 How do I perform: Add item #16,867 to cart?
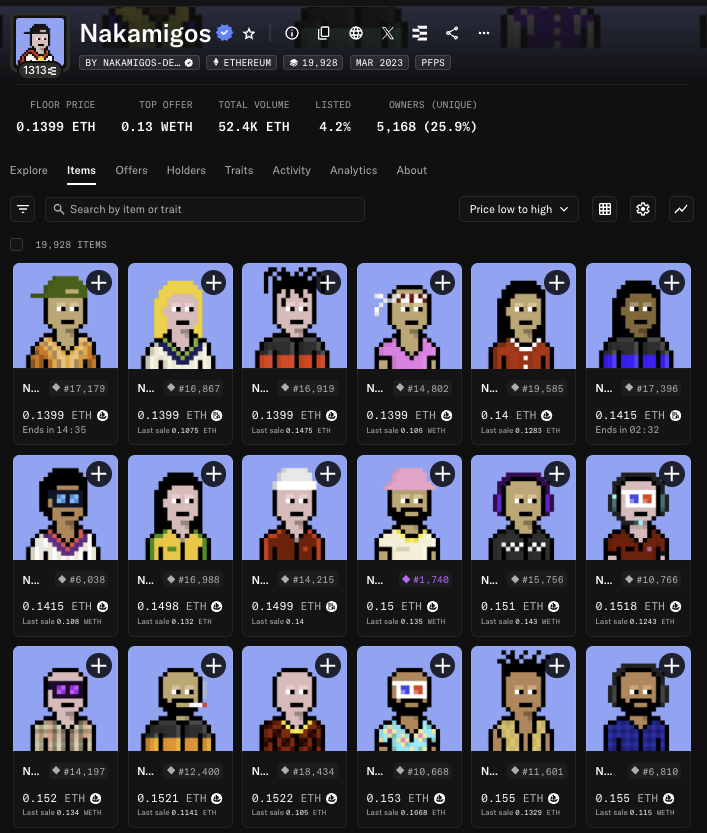[x=214, y=283]
